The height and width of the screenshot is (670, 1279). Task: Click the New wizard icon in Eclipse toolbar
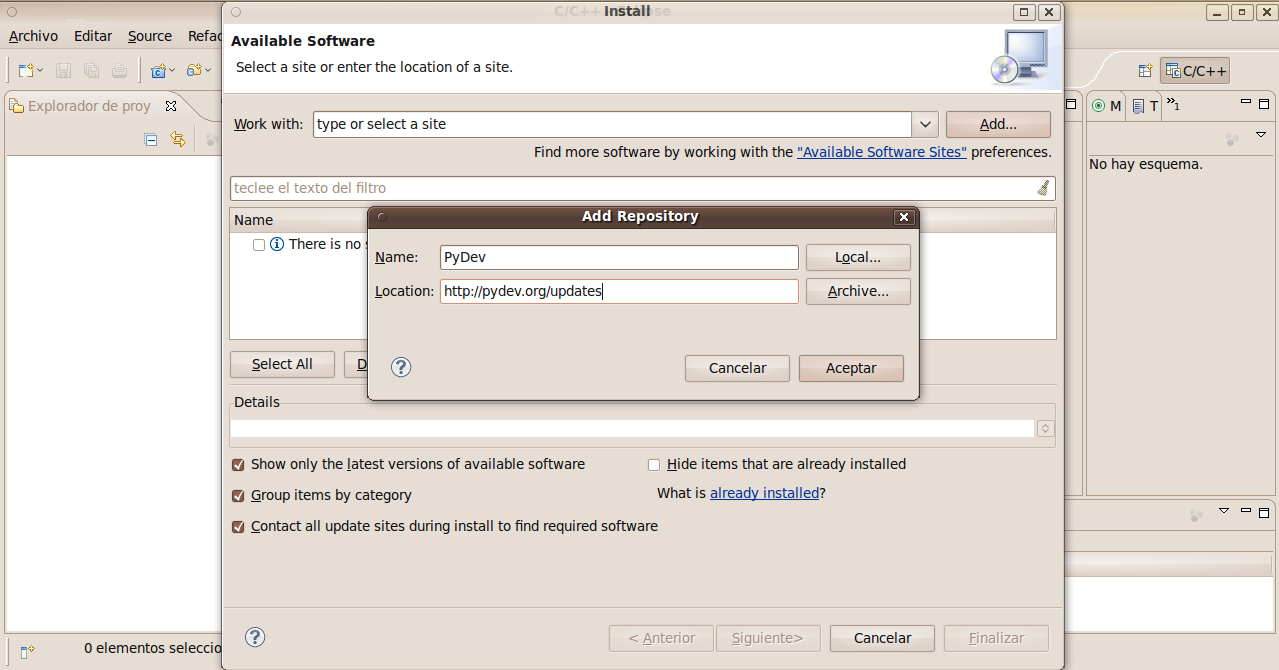pyautogui.click(x=26, y=70)
